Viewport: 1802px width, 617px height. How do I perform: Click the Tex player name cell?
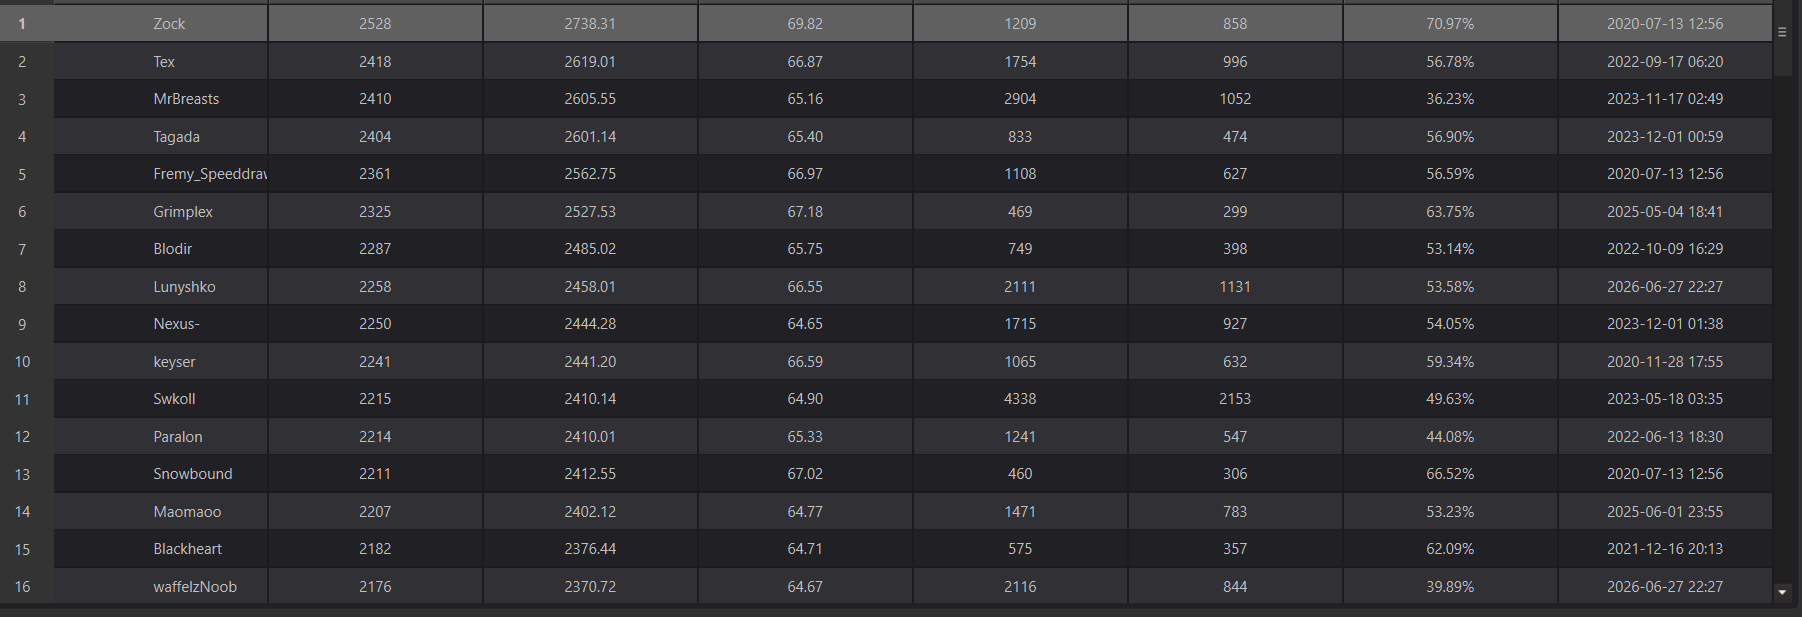161,62
